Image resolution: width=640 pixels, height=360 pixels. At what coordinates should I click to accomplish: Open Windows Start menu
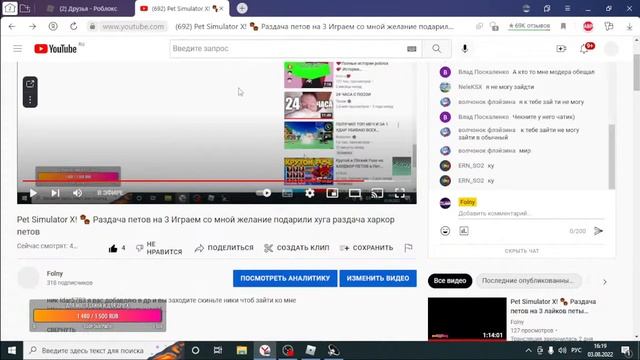click(11, 351)
